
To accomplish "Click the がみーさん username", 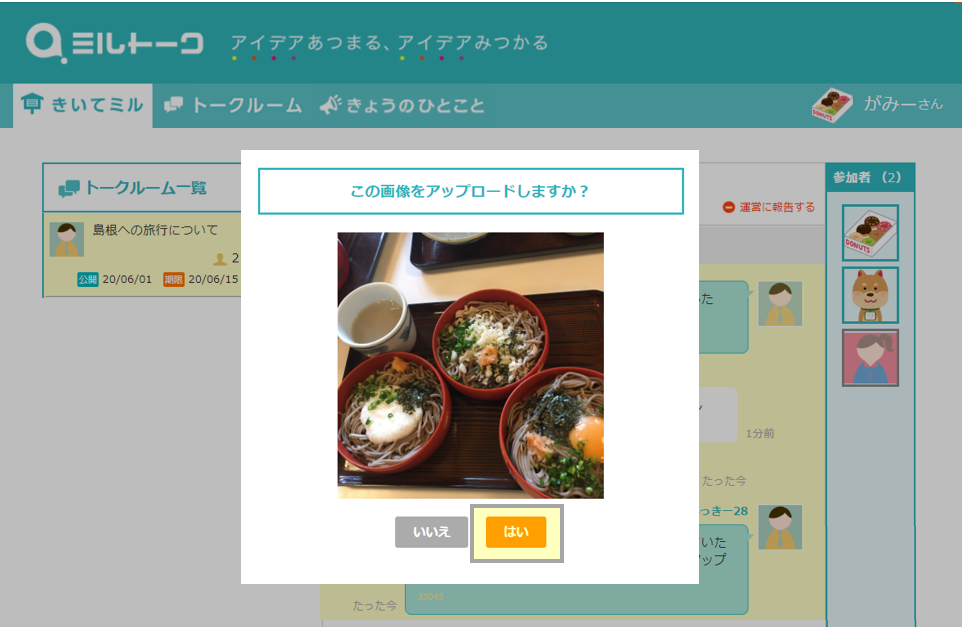I will tap(902, 104).
